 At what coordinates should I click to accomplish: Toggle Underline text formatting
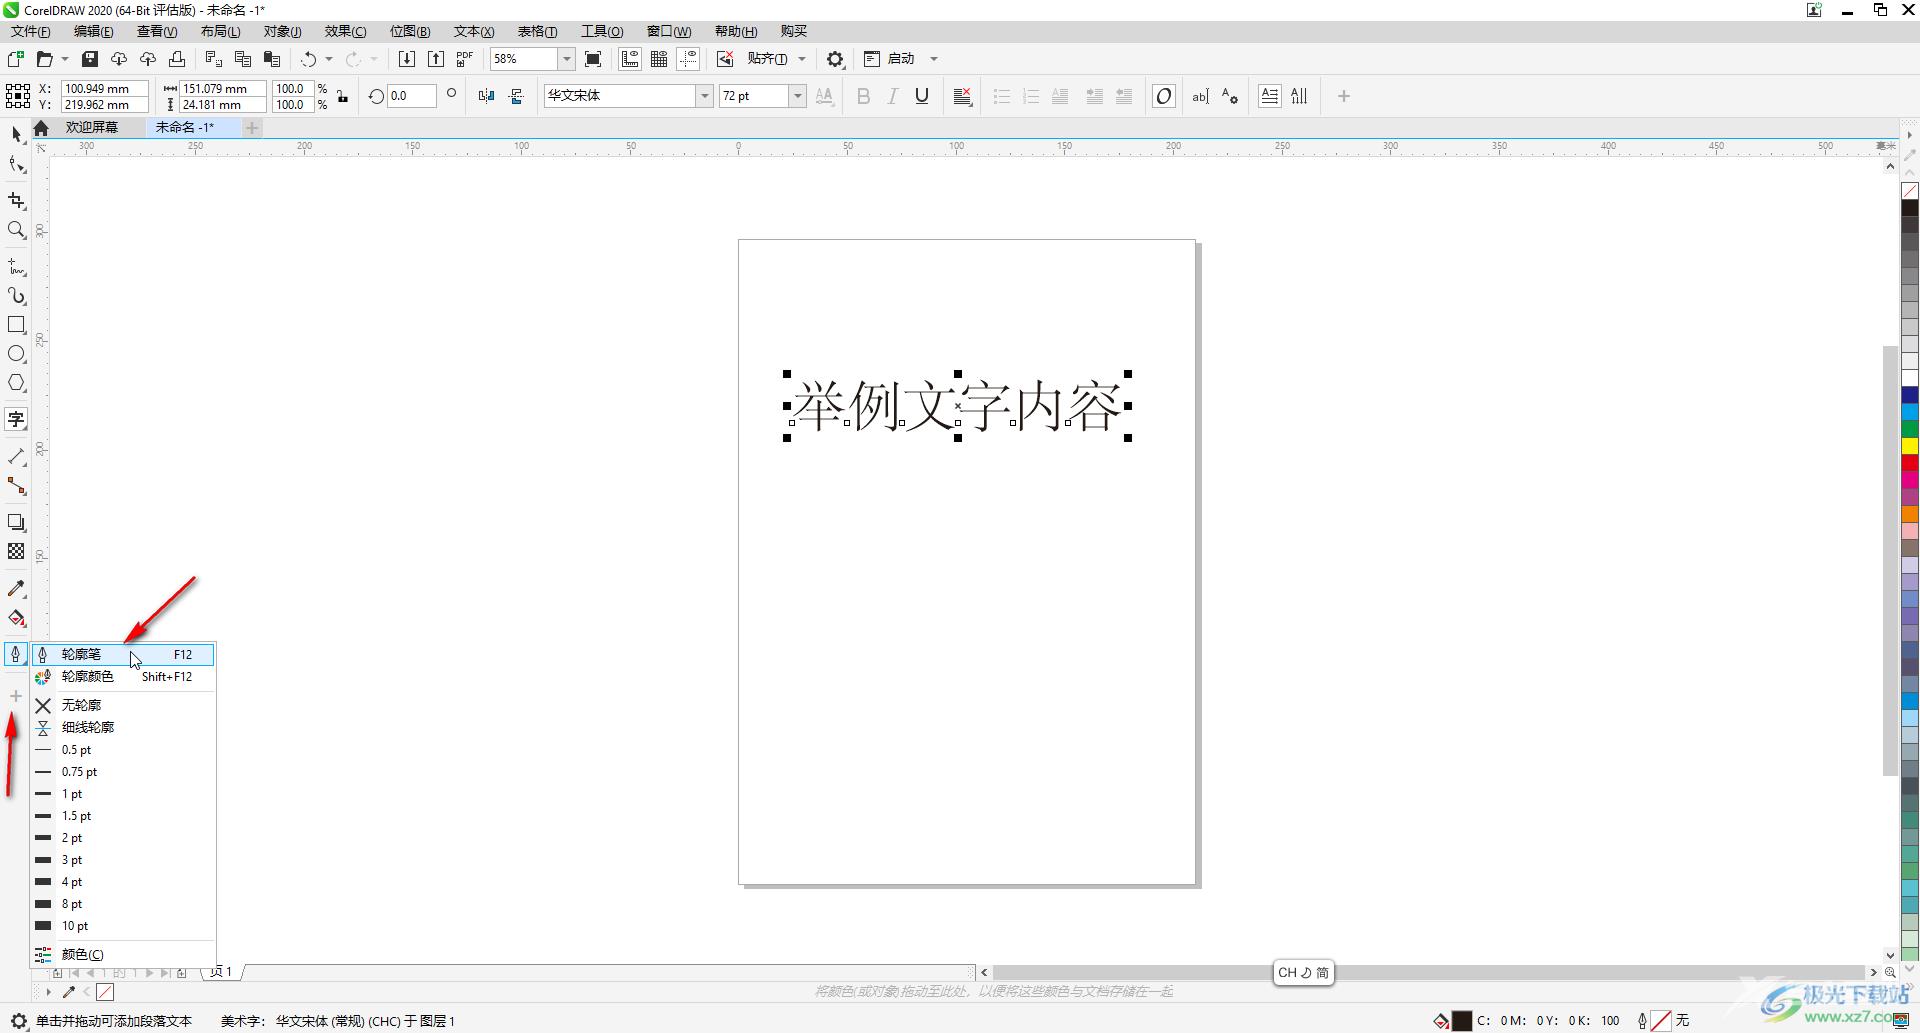pyautogui.click(x=922, y=96)
